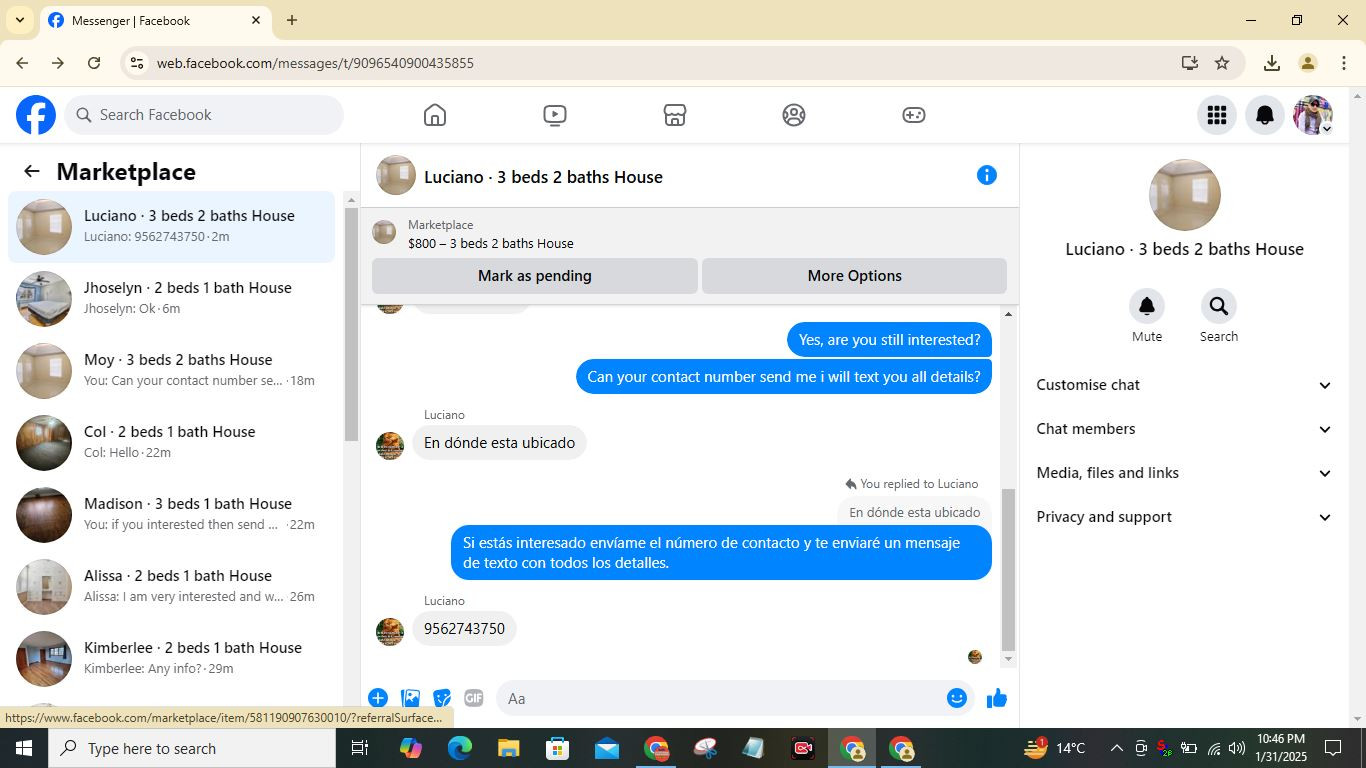Click the replied quote 'En dónde esta ubicado'
The width and height of the screenshot is (1366, 768).
click(x=914, y=512)
